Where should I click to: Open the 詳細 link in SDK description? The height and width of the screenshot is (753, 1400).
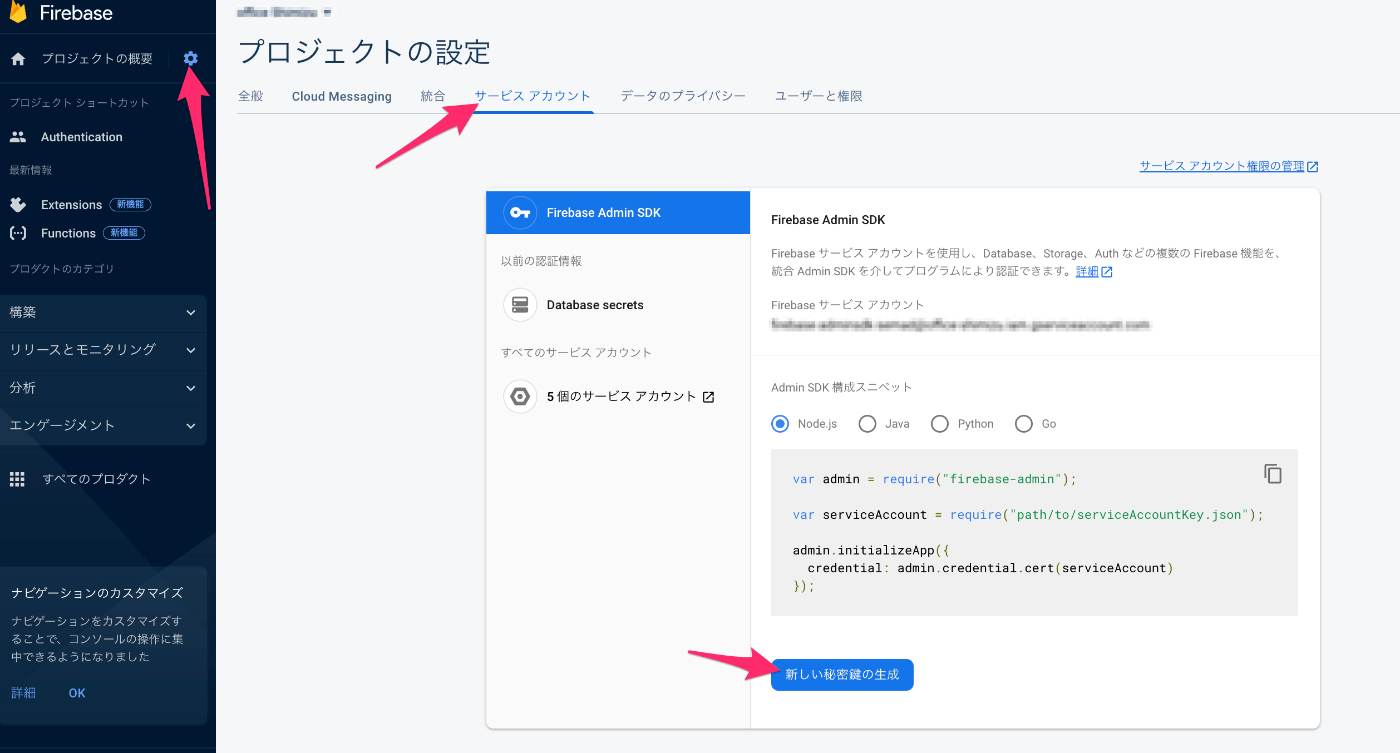pyautogui.click(x=1087, y=272)
